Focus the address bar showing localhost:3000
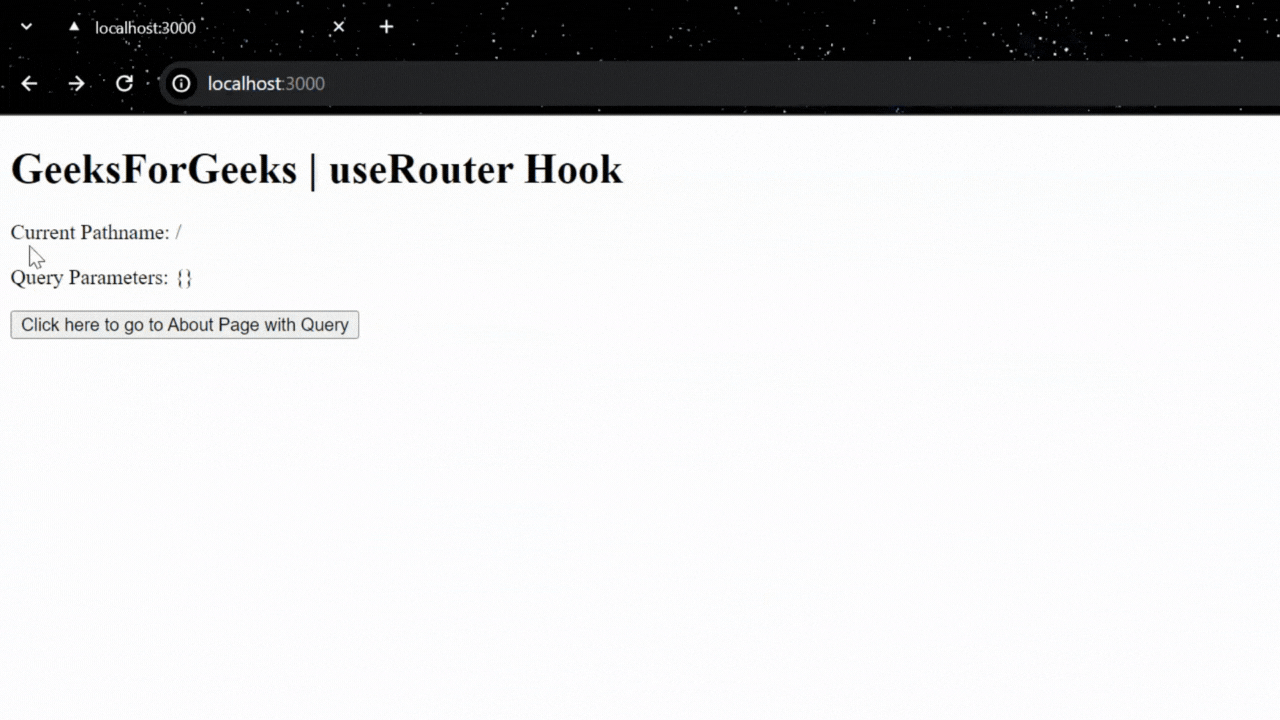This screenshot has width=1280, height=720. [x=720, y=84]
